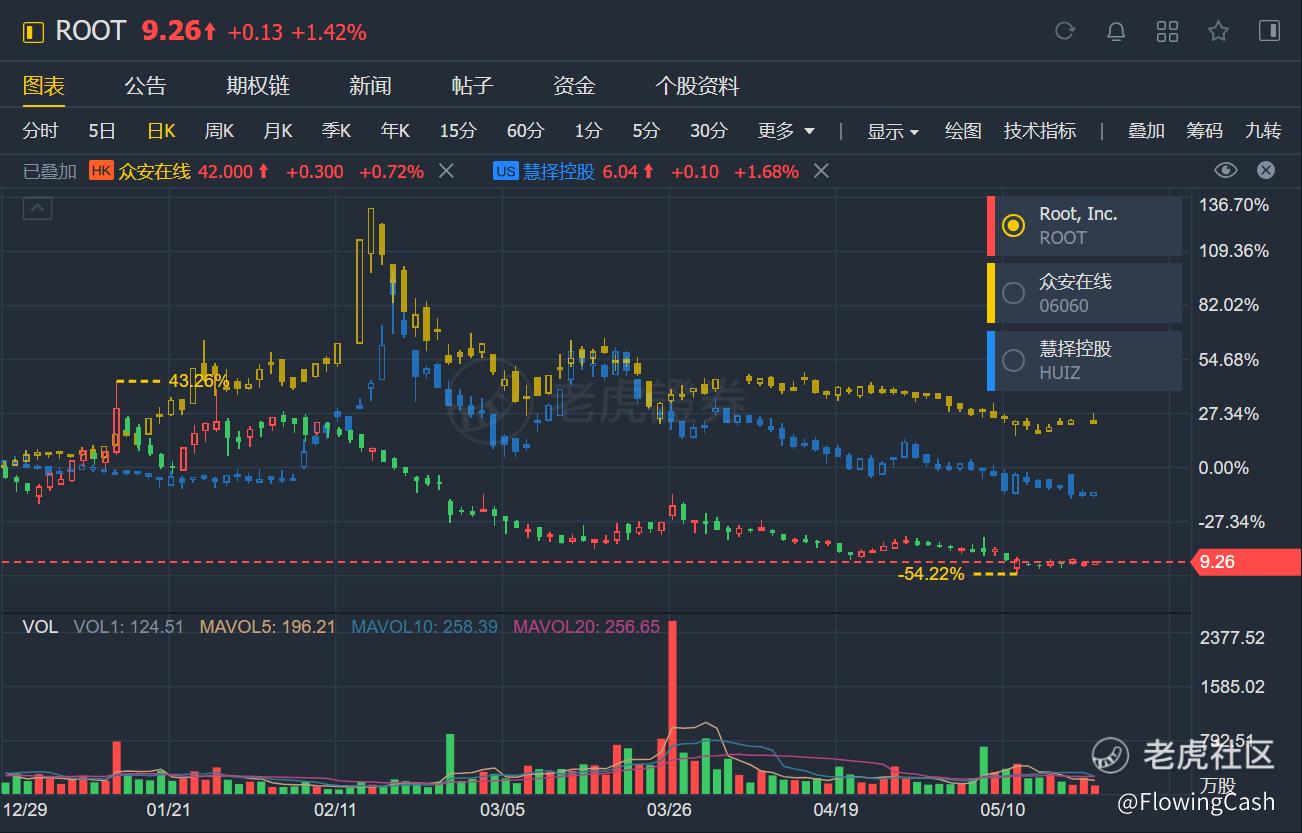
Task: Click the HK market badge
Action: pos(101,171)
